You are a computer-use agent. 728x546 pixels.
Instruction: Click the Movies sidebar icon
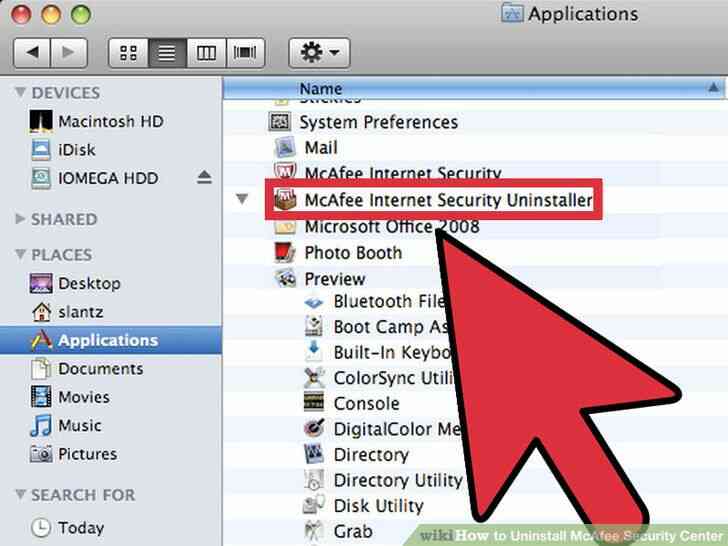tap(41, 397)
